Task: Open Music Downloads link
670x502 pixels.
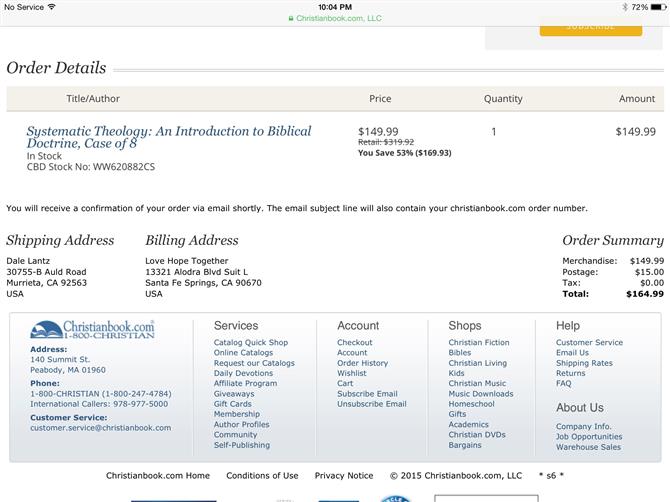Action: click(x=481, y=393)
